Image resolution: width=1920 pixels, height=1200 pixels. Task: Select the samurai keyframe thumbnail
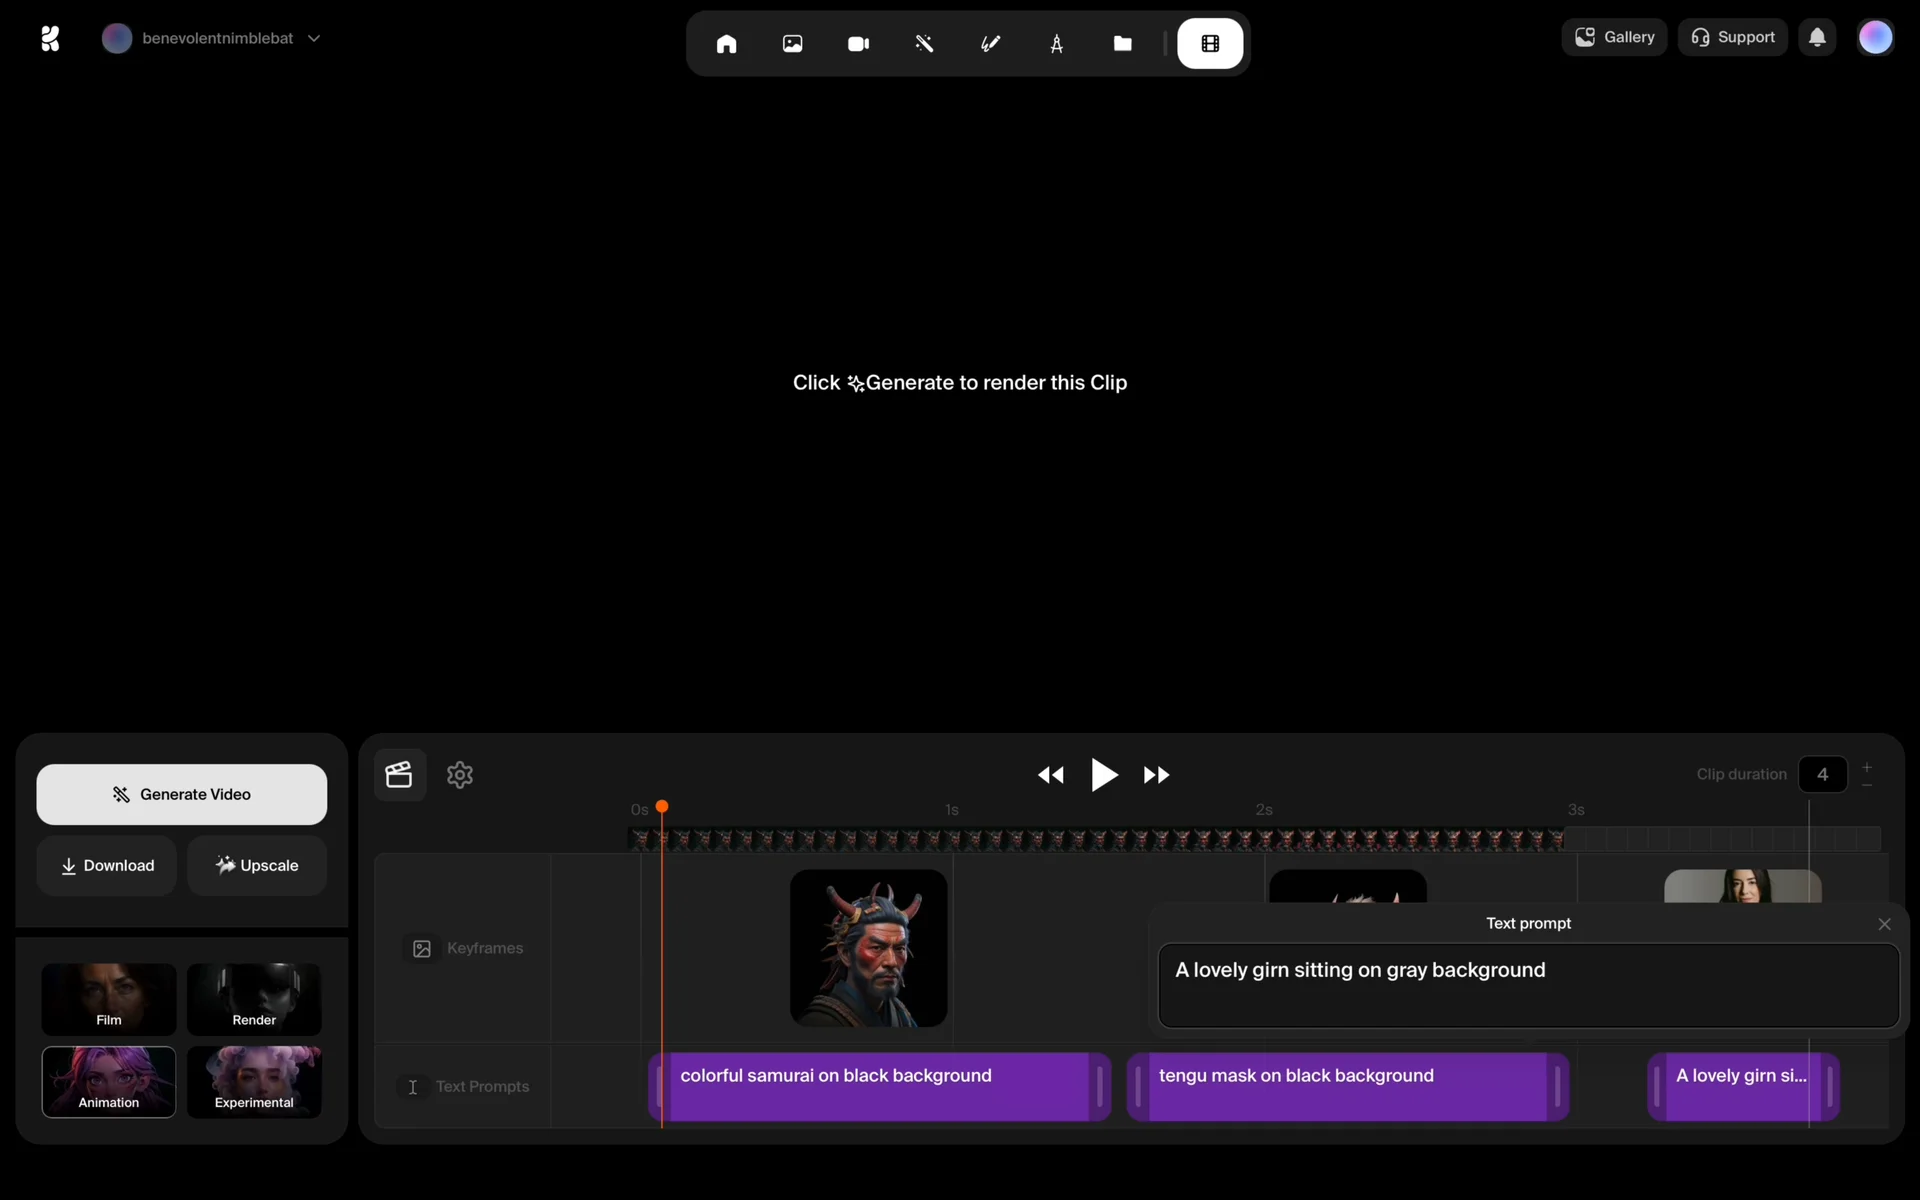point(868,947)
